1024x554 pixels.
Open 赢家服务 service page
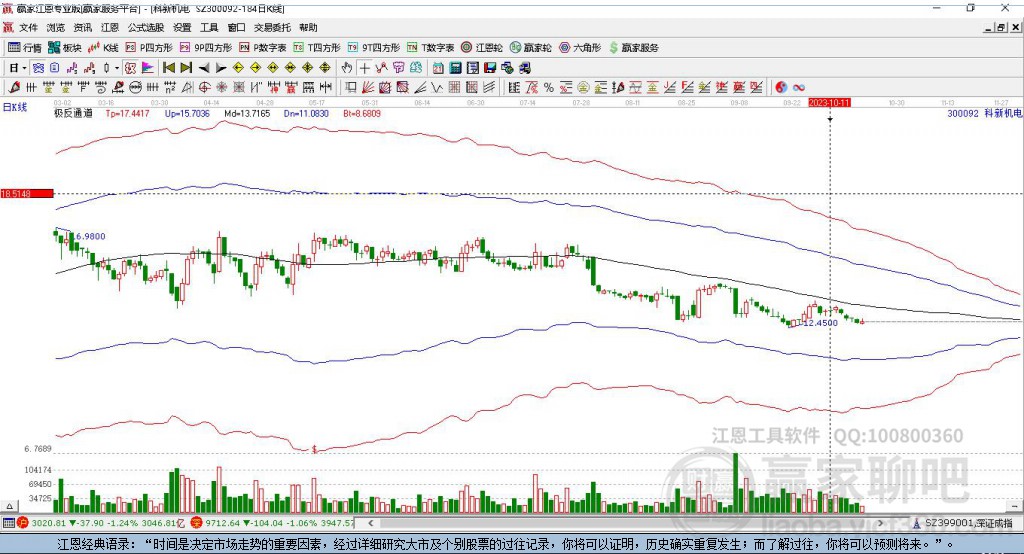(633, 48)
